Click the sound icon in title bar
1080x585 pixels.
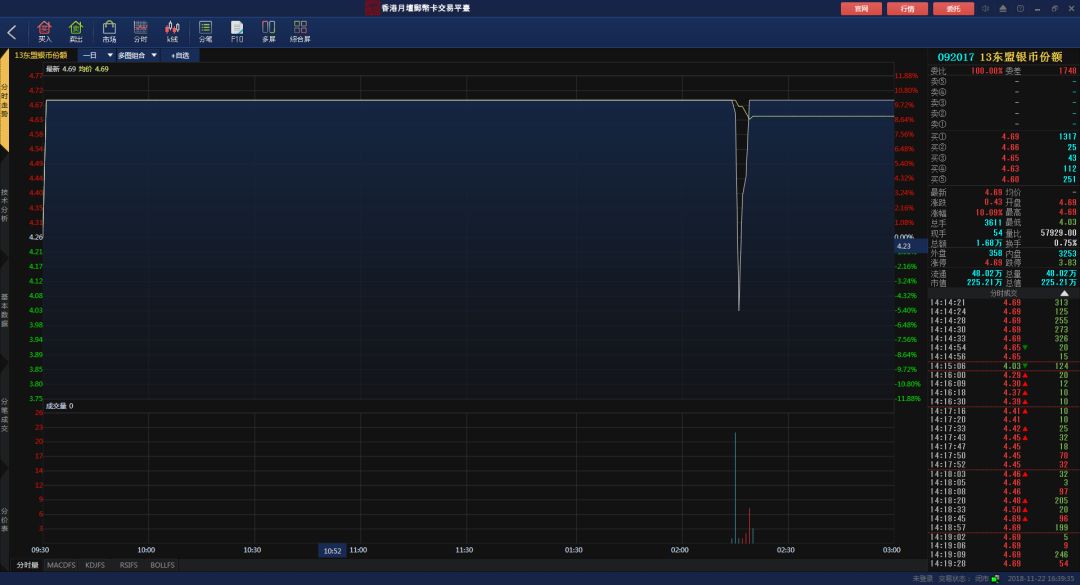click(986, 8)
